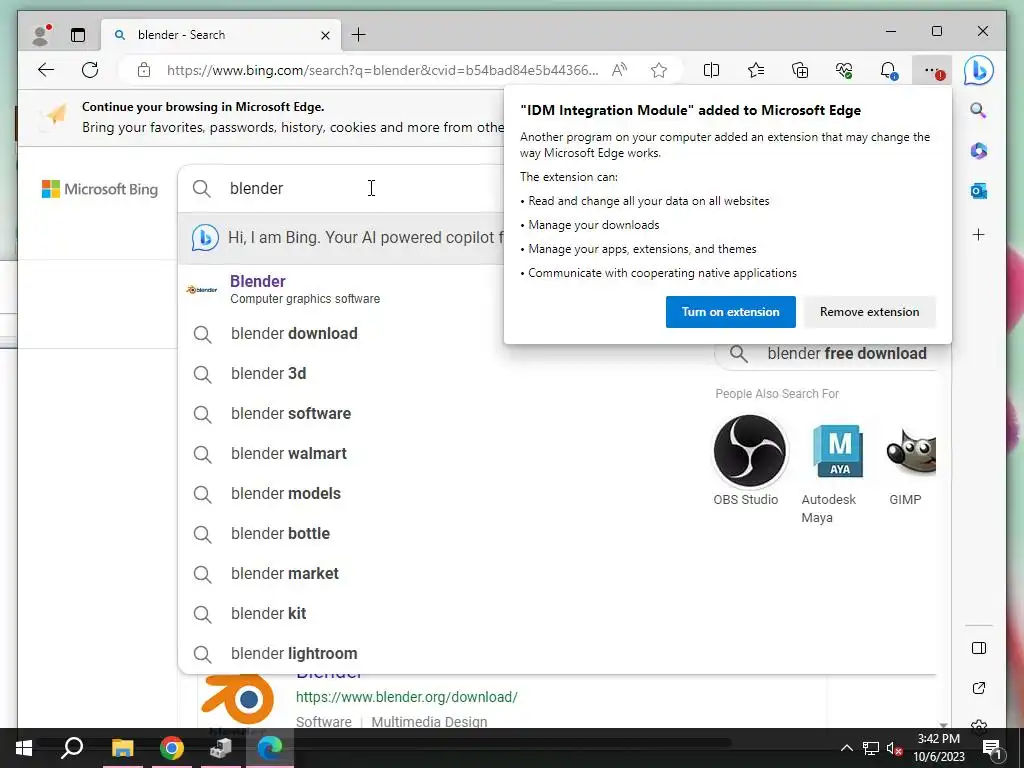Open notifications bell icon

(888, 70)
